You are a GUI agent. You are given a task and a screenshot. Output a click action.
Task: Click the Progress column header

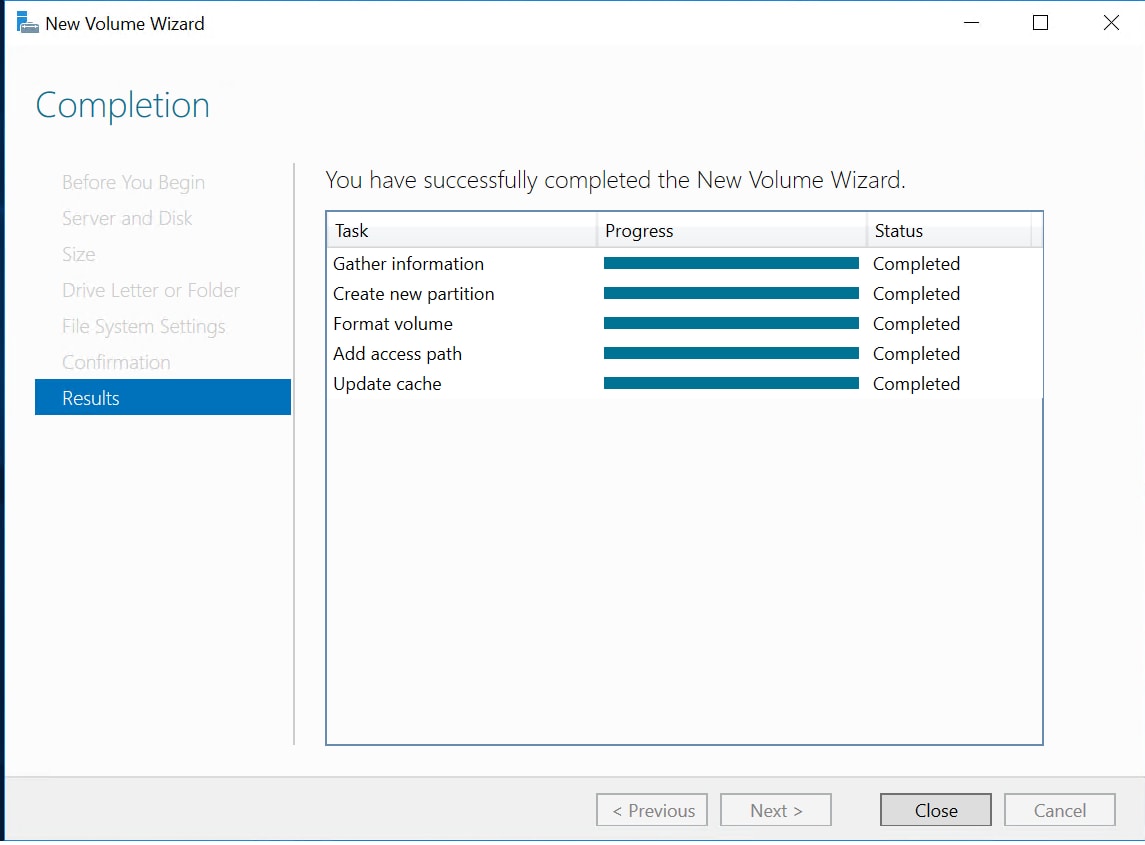tap(731, 231)
